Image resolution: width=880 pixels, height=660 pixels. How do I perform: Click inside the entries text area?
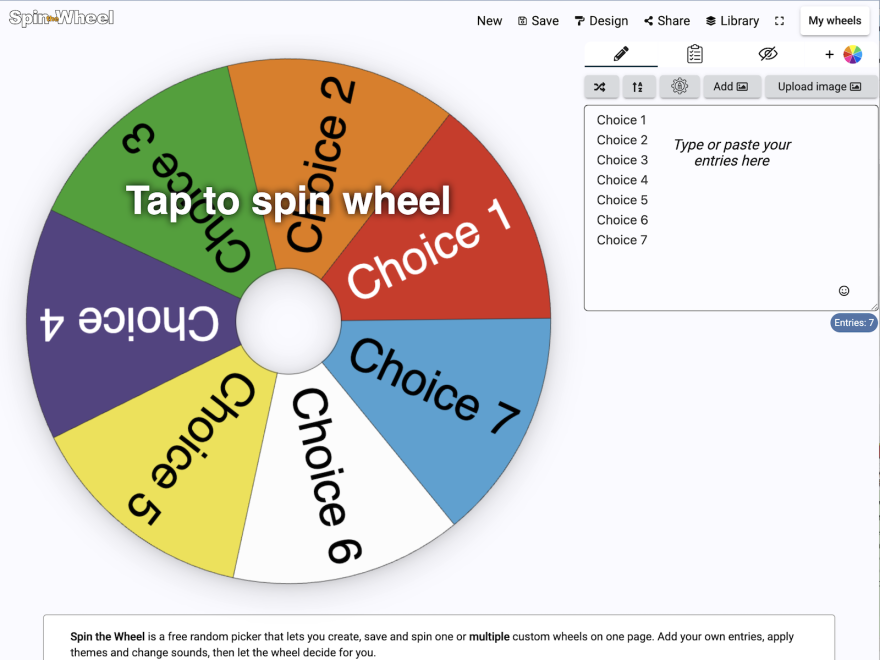click(x=731, y=208)
